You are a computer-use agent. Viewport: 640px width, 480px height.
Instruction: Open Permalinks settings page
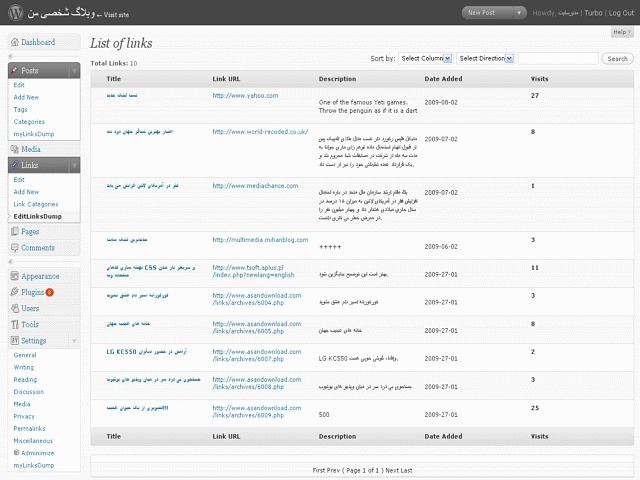(x=29, y=429)
